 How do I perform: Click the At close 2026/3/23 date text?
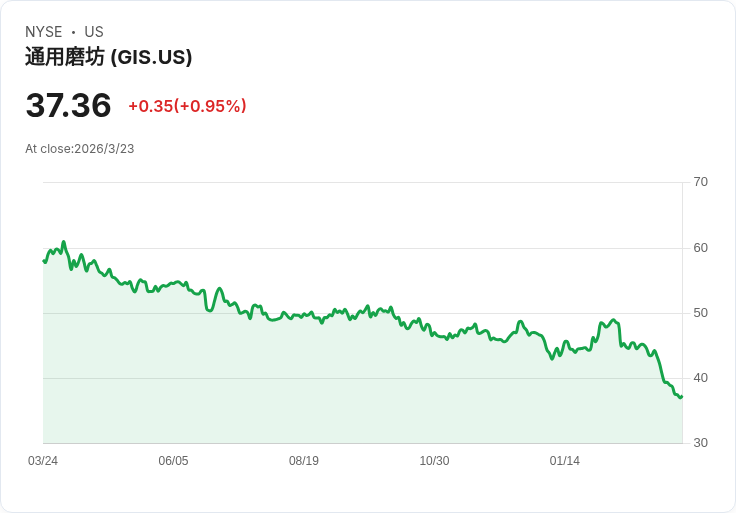tap(80, 149)
